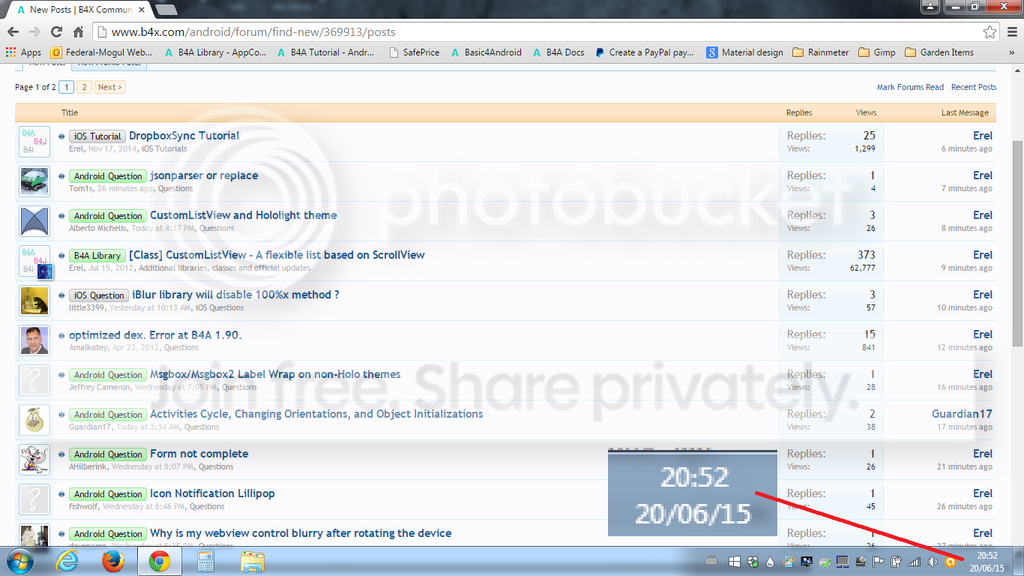Open CustomListView and Hololight theme thread

click(244, 215)
